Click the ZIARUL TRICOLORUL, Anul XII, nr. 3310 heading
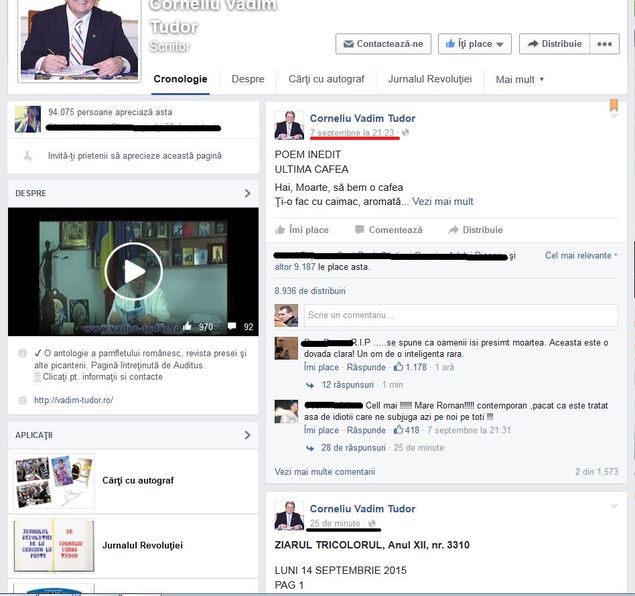This screenshot has height=596, width=635. coord(372,545)
